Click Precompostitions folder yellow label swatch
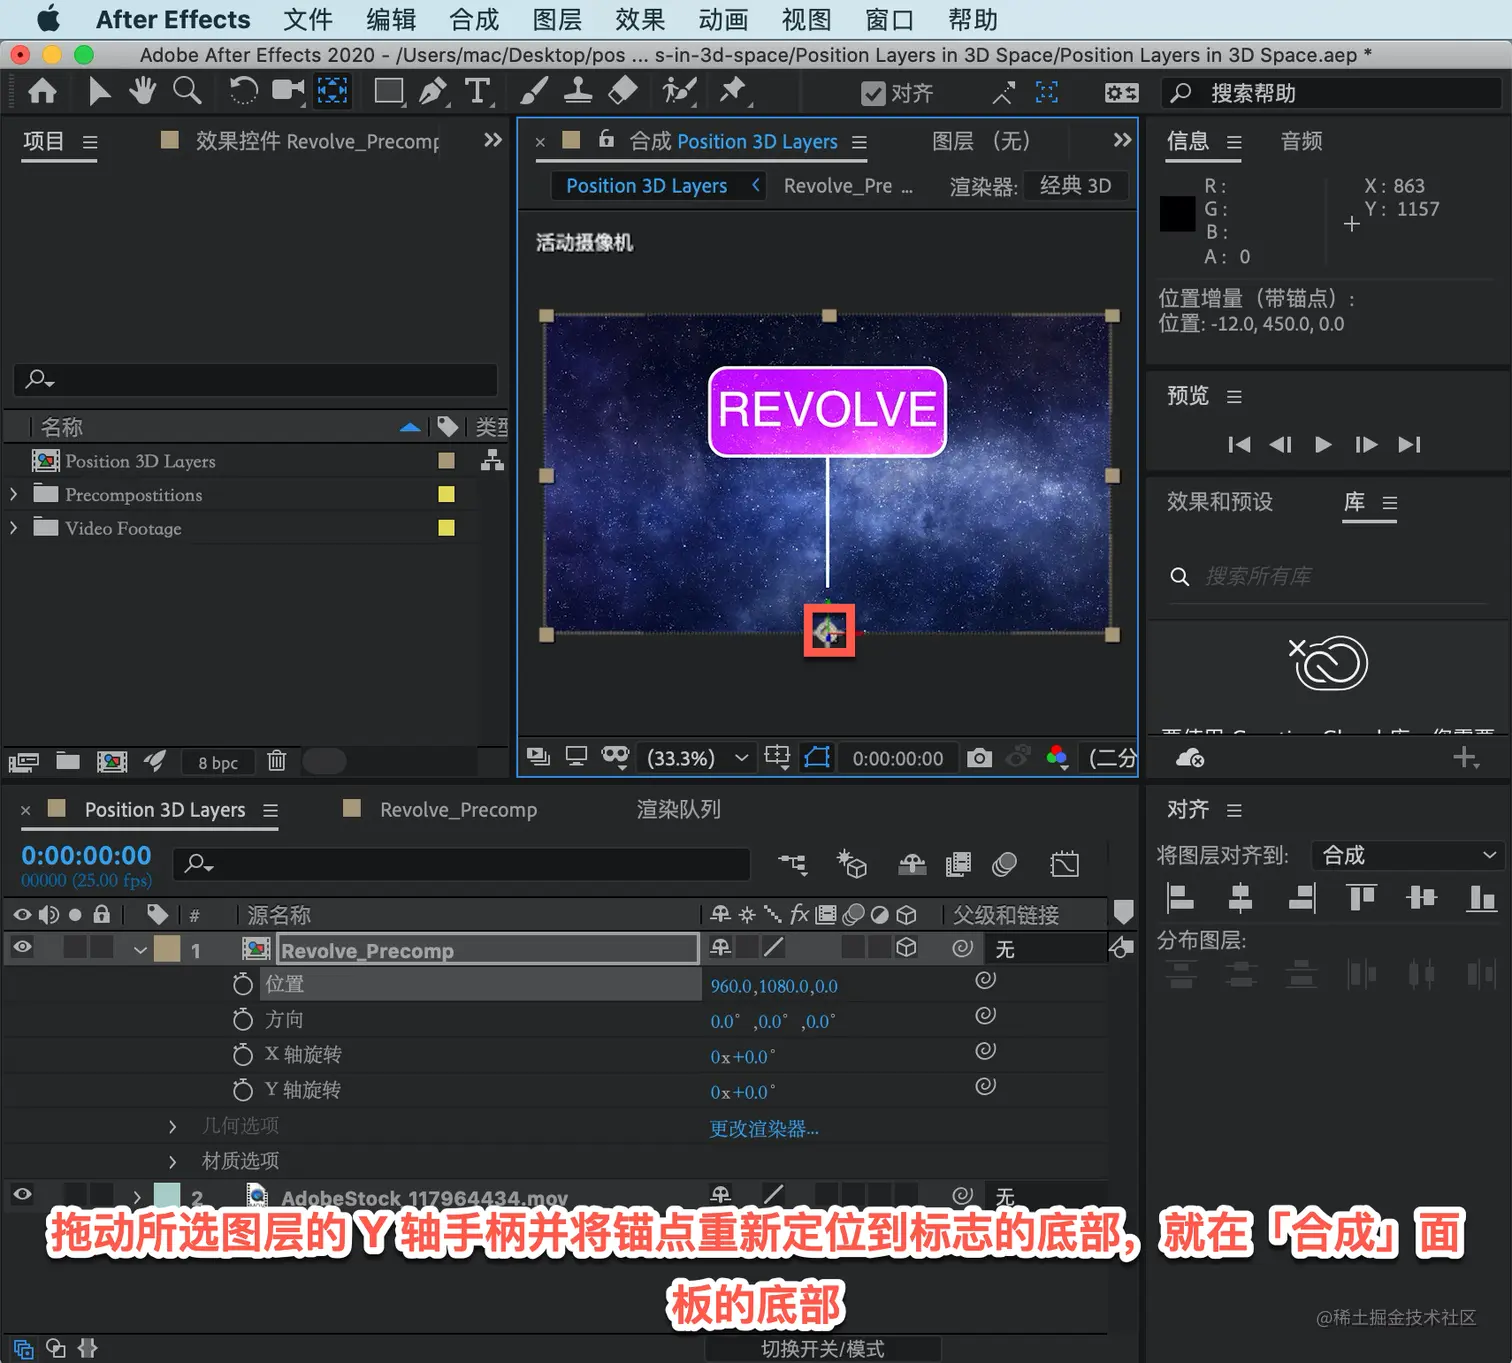 (x=446, y=494)
